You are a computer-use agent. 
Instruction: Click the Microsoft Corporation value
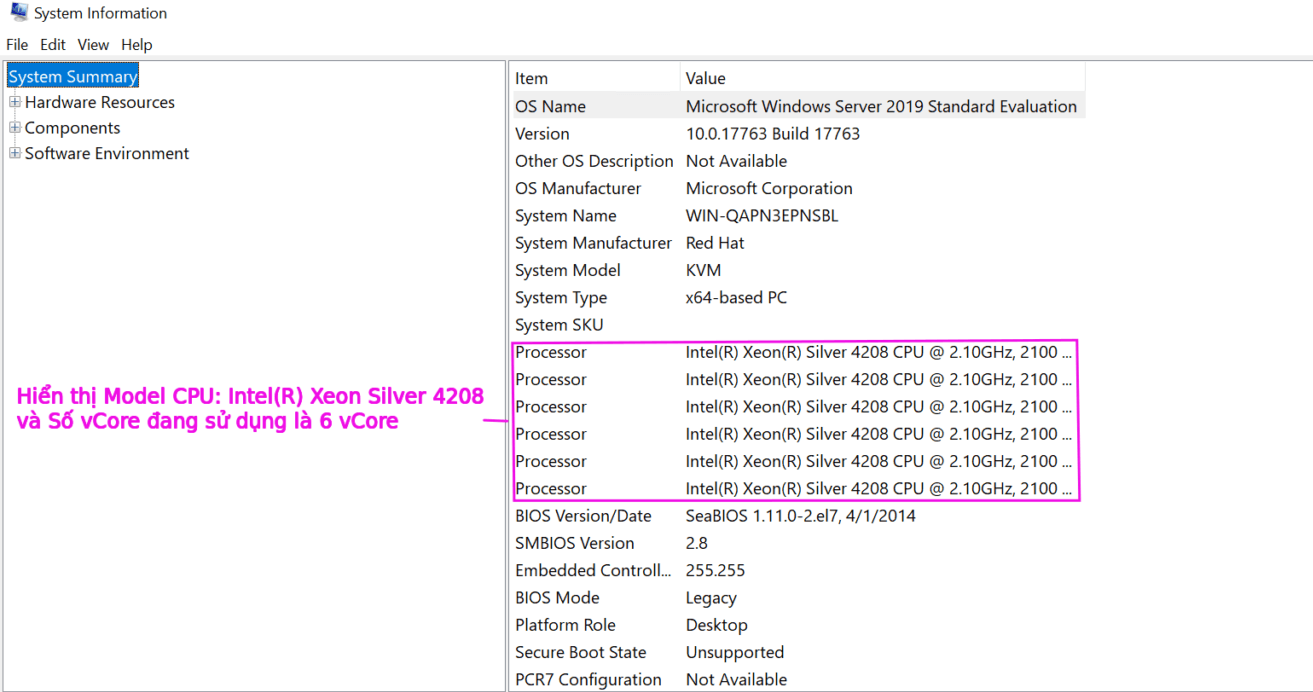point(769,188)
